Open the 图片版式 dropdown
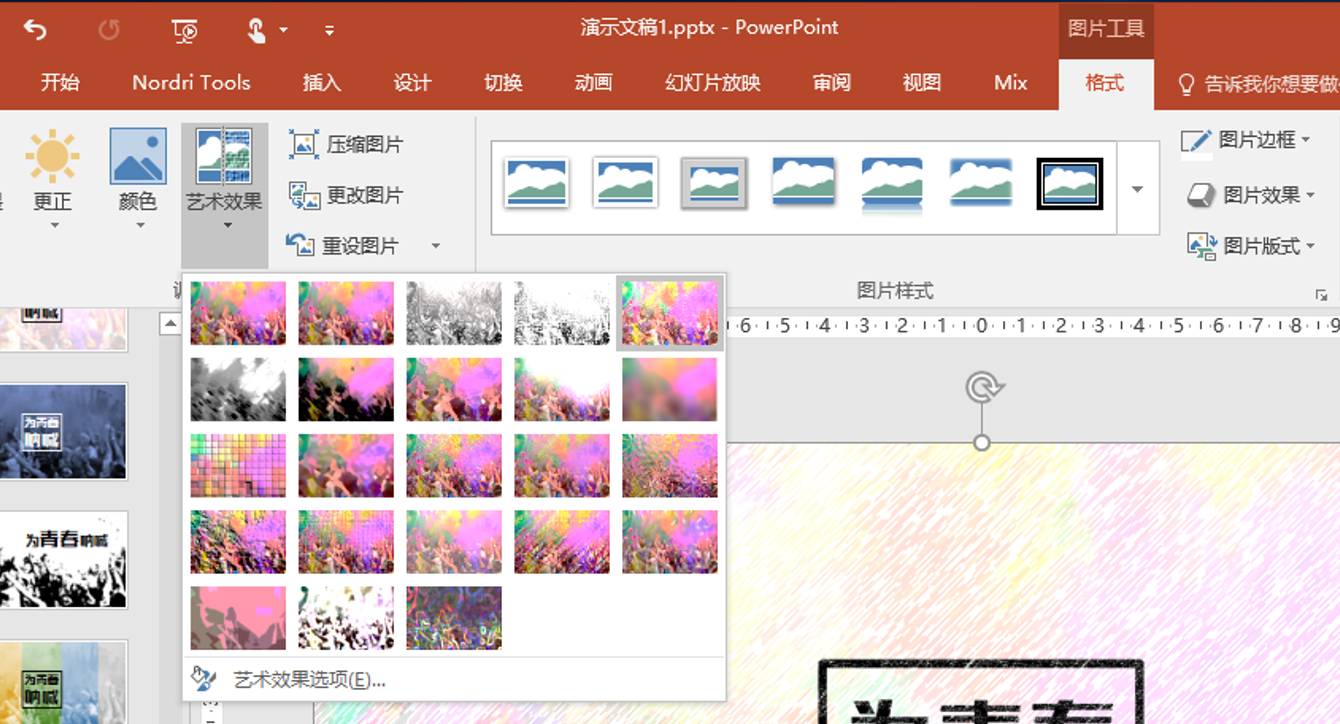Image resolution: width=1340 pixels, height=724 pixels. (1250, 245)
